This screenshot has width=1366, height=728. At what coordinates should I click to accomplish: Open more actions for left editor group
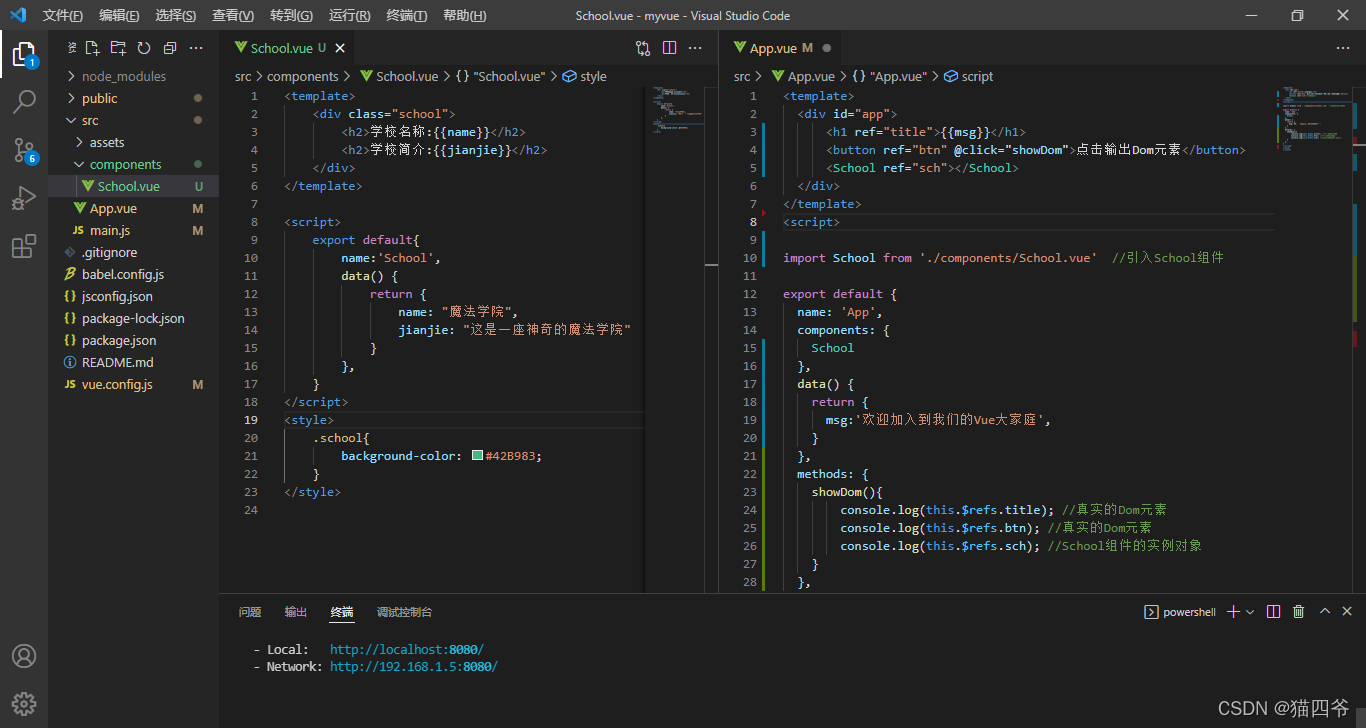click(x=696, y=48)
